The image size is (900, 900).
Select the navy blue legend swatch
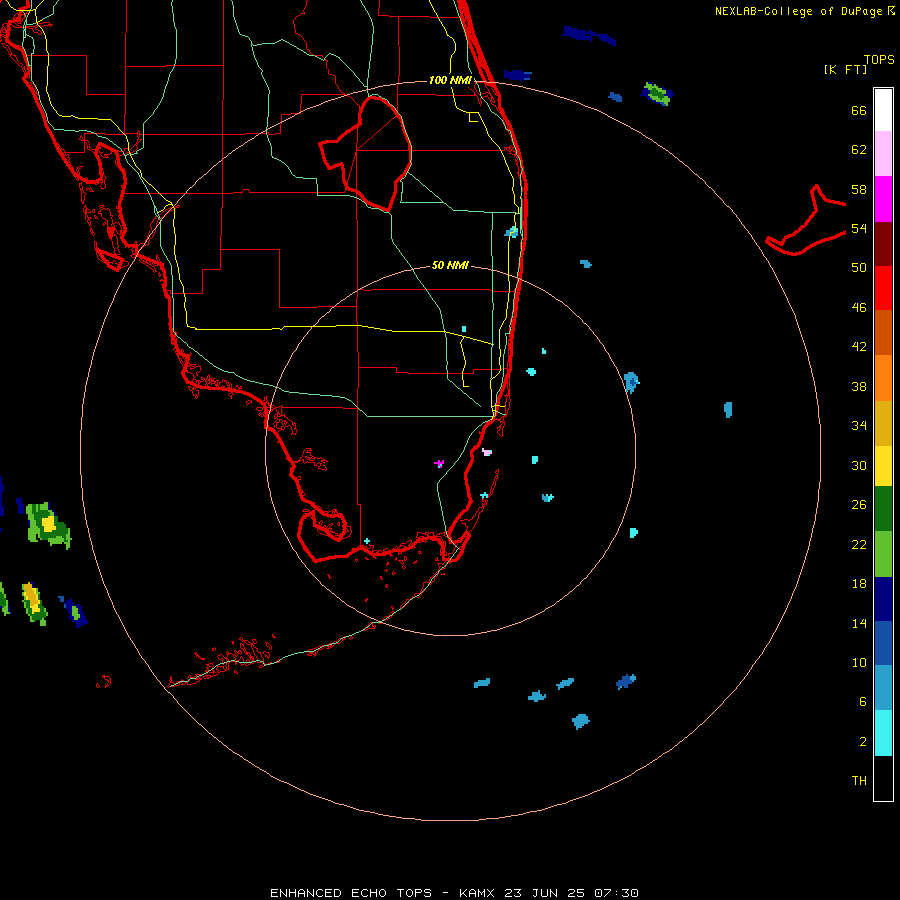(x=883, y=599)
